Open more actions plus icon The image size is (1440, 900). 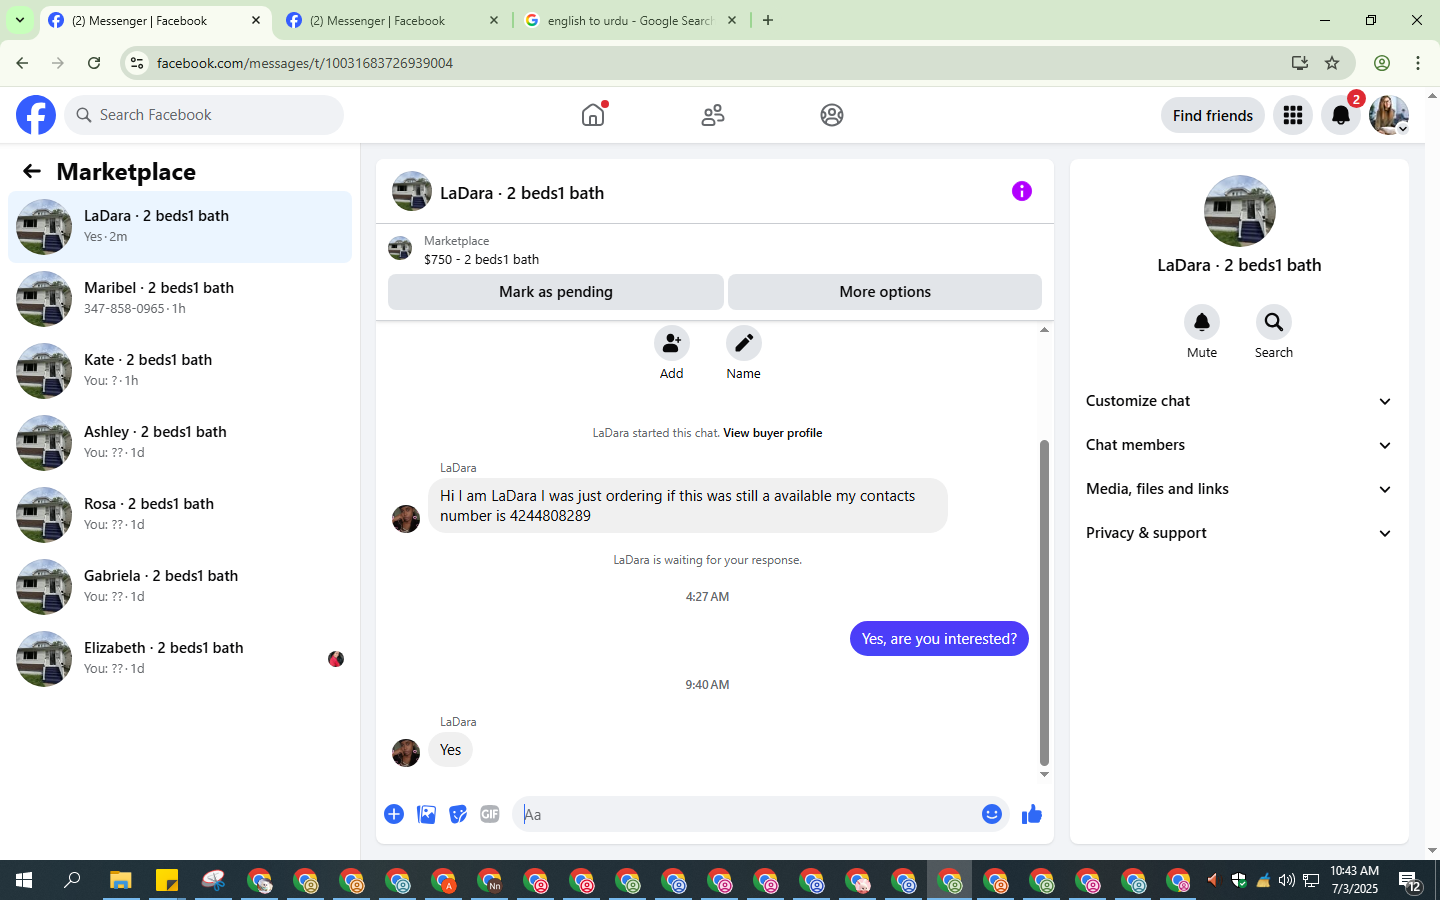tap(394, 814)
